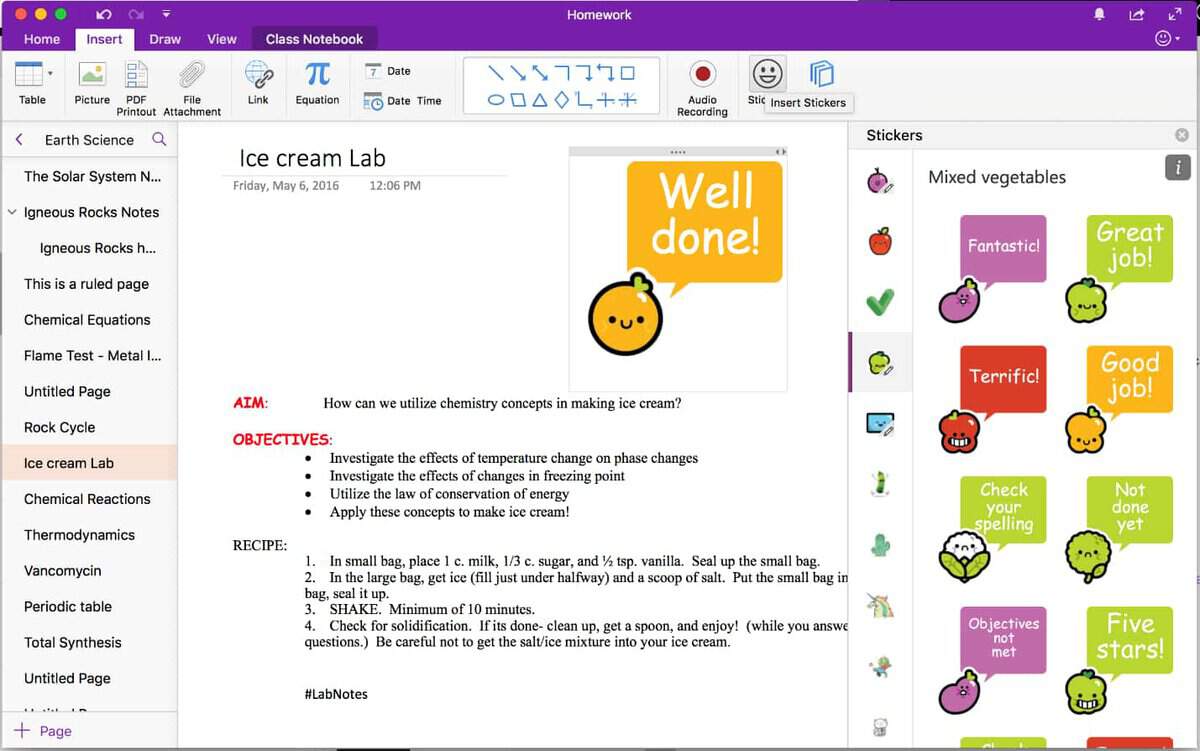Close the Stickers panel
Viewport: 1200px width, 751px height.
coord(1182,135)
